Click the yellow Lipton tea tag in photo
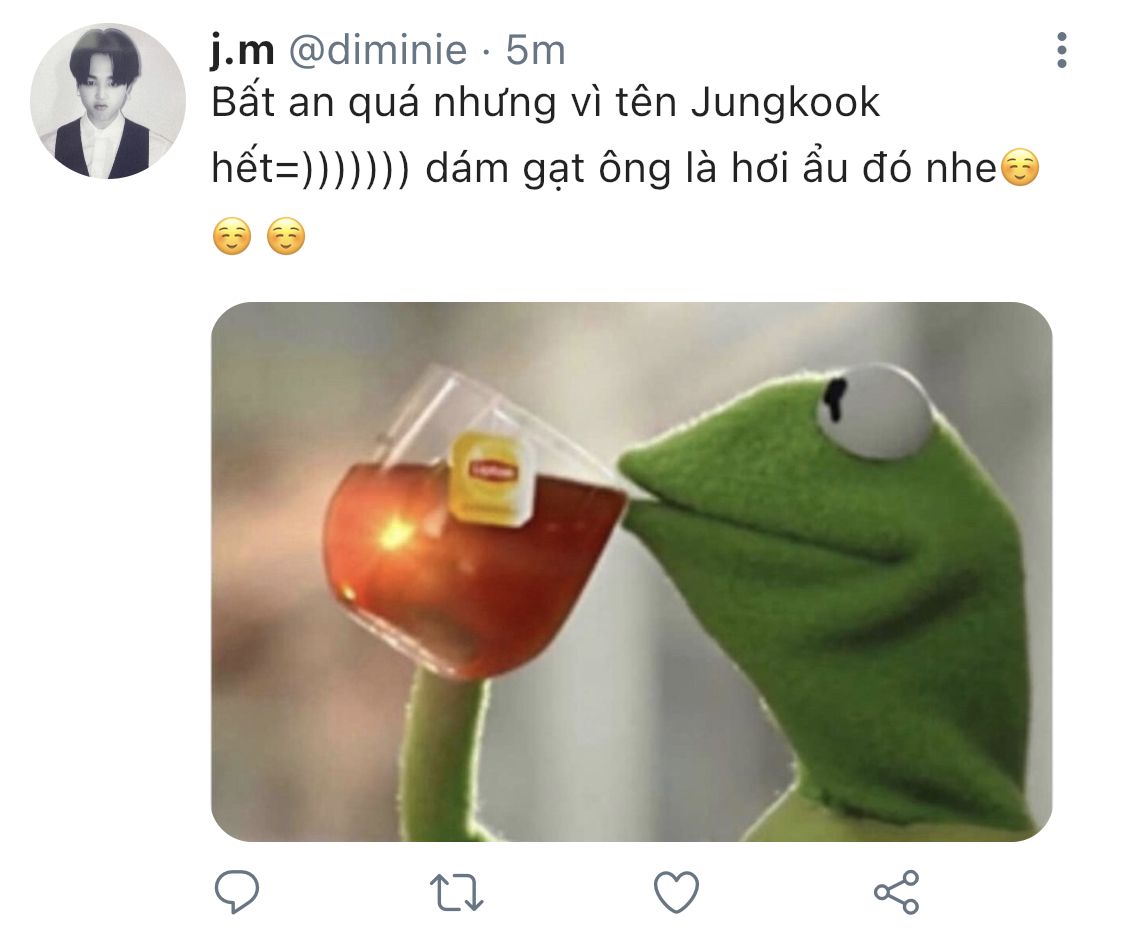1125x935 pixels. (x=489, y=477)
